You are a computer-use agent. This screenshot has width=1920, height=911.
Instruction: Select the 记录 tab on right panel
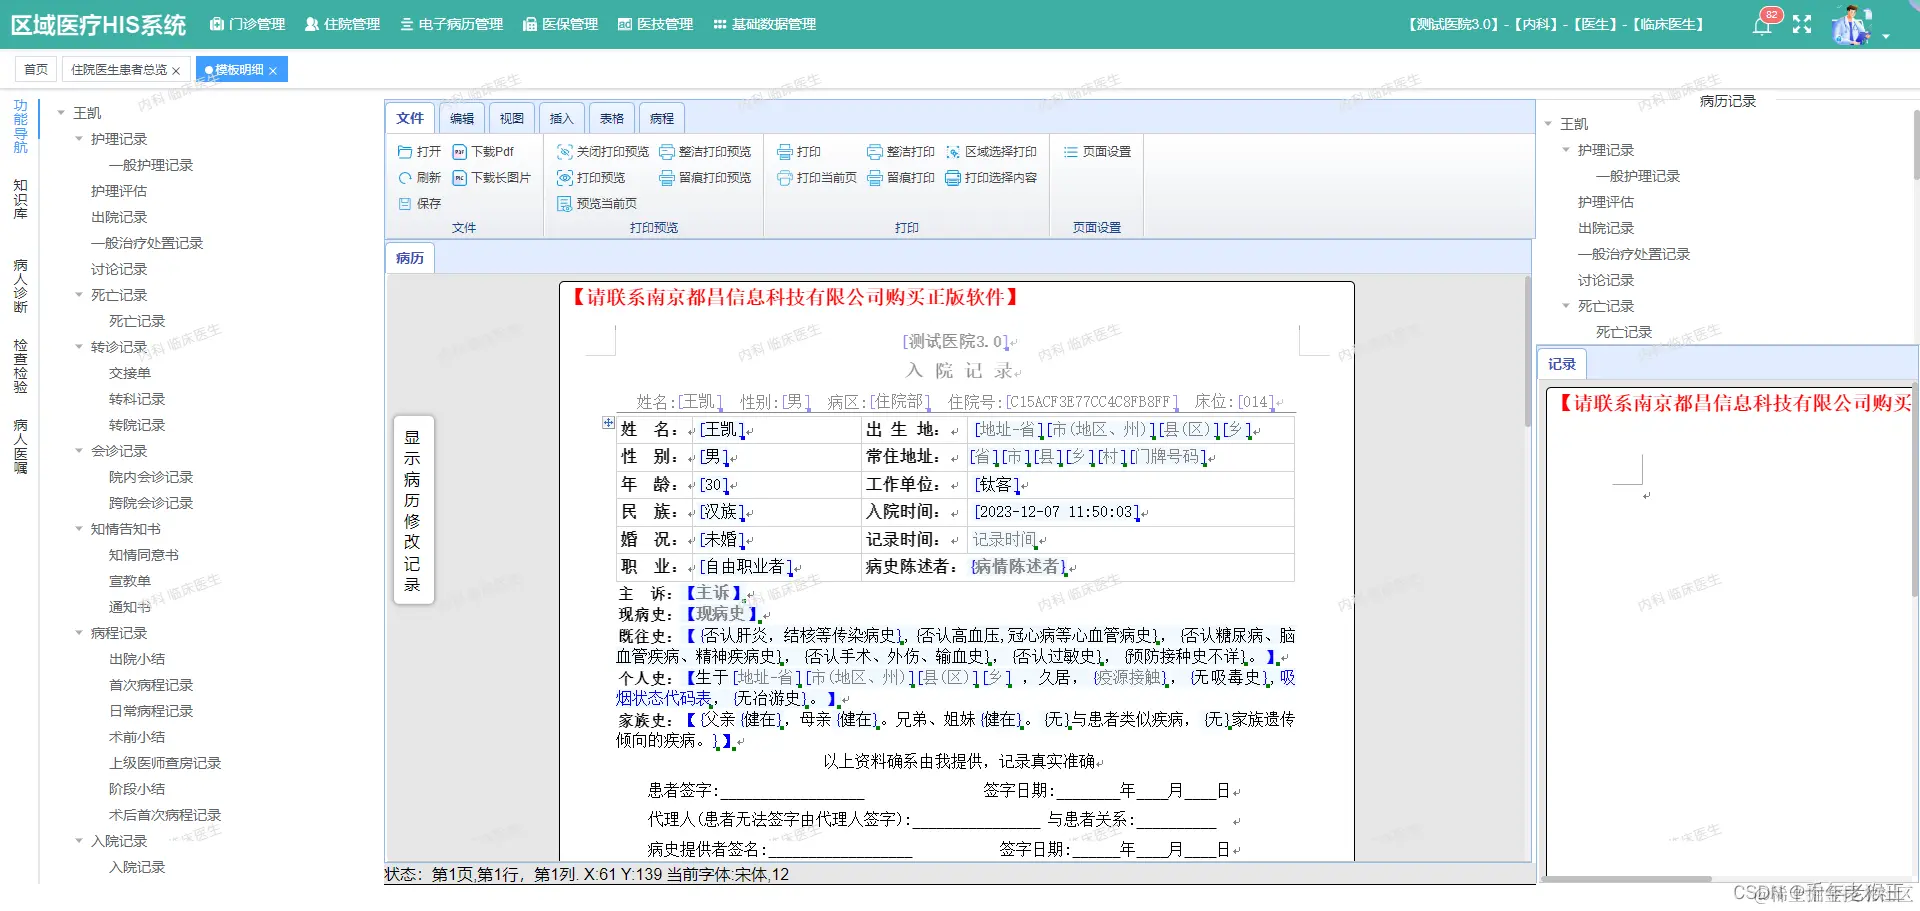(1561, 364)
